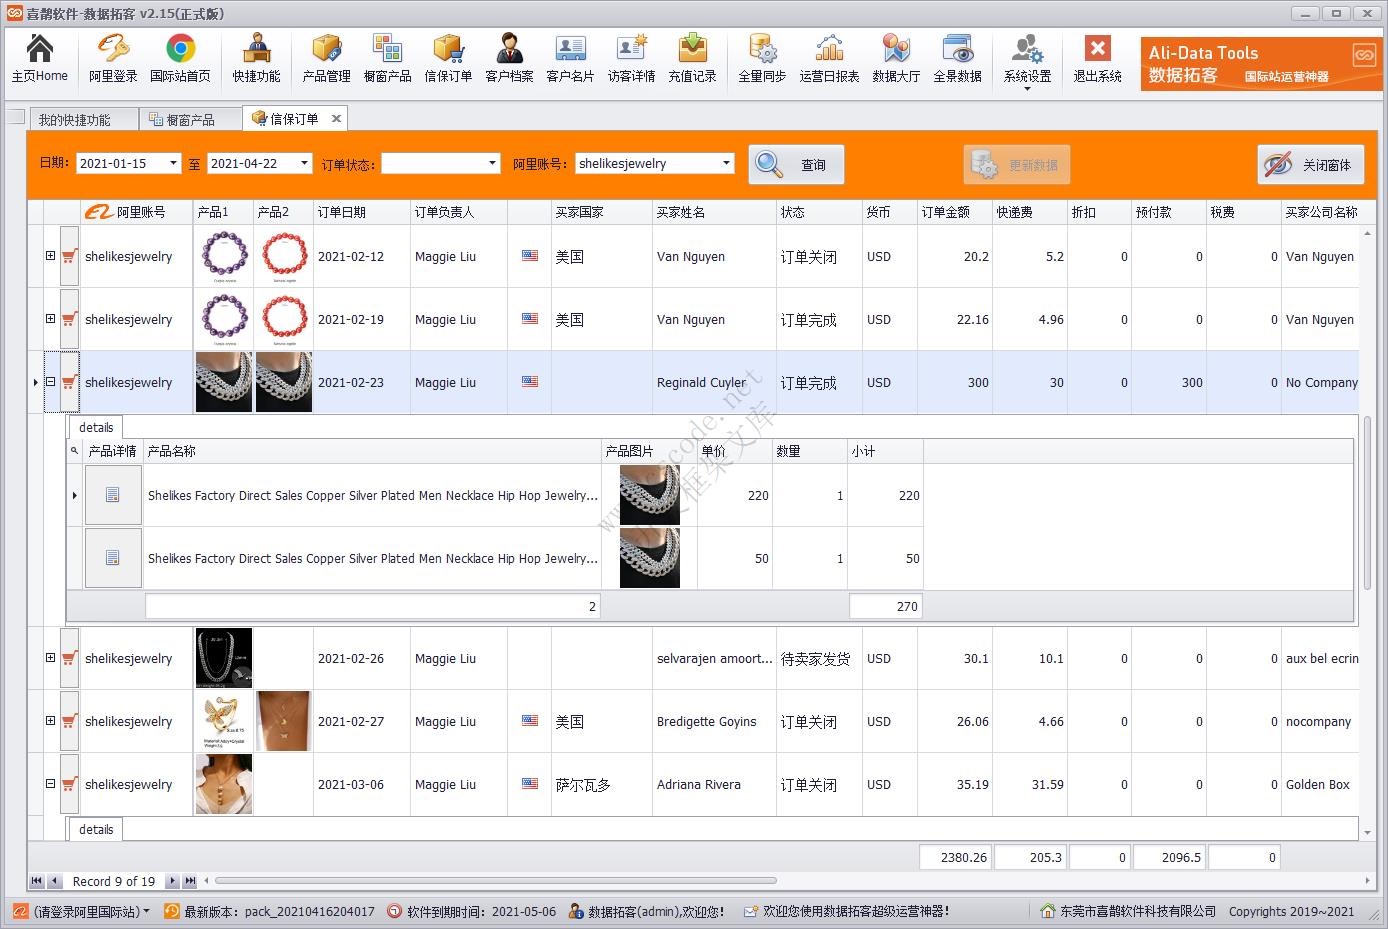Sort by 订单日期 column header
1388x929 pixels.
click(361, 212)
